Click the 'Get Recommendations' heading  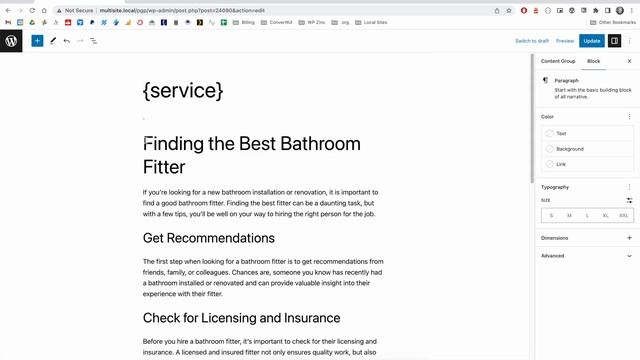209,238
